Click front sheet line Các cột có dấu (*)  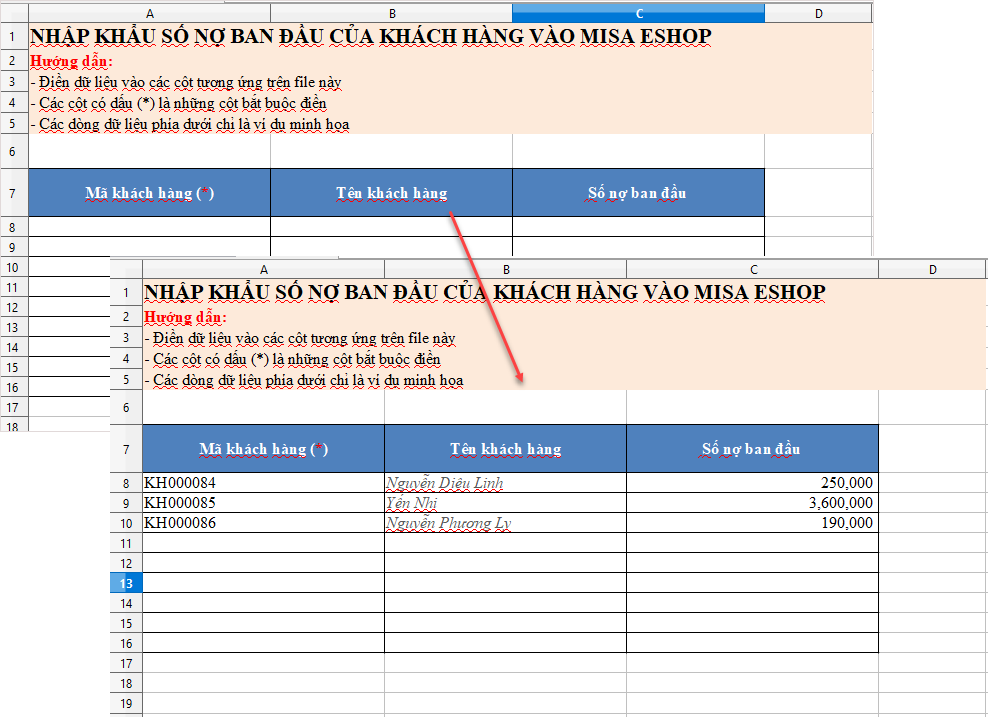[292, 359]
